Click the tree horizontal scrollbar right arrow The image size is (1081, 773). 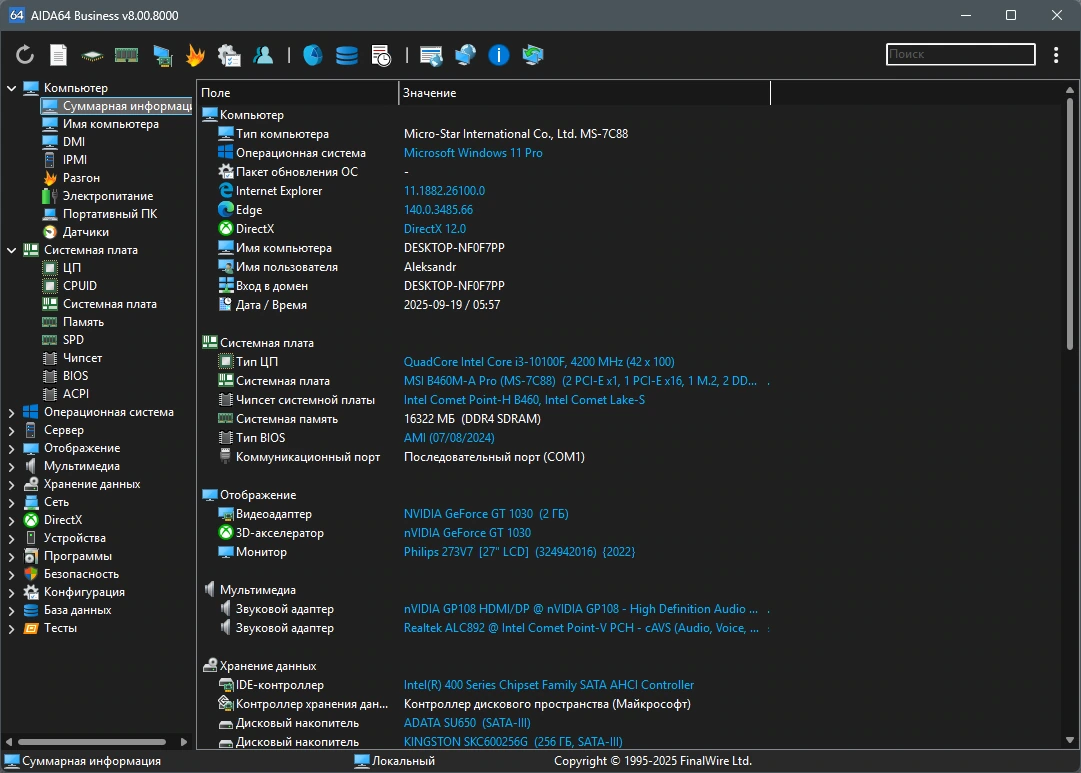pyautogui.click(x=183, y=742)
